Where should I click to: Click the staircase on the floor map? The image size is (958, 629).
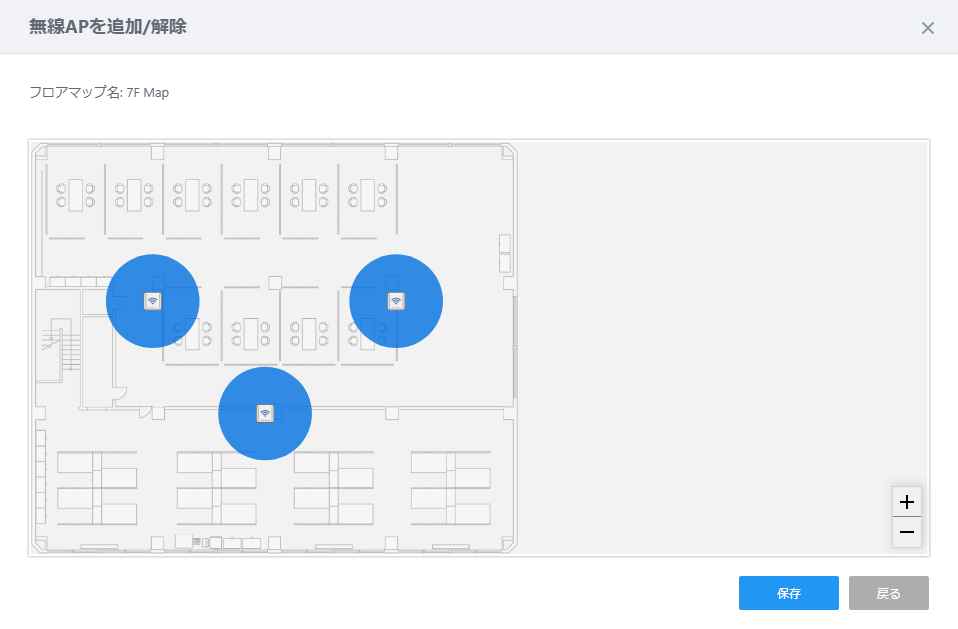tap(60, 344)
